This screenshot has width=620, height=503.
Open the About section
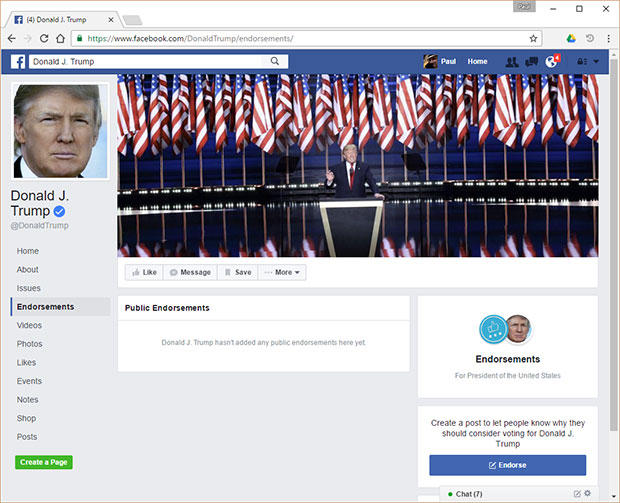click(x=28, y=270)
